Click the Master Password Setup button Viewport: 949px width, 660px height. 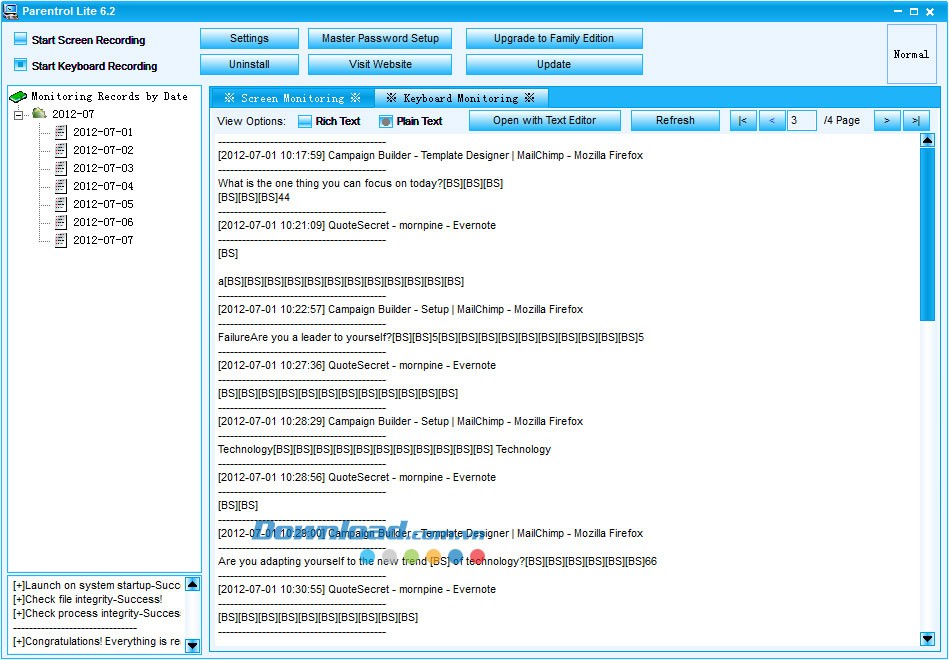coord(380,39)
